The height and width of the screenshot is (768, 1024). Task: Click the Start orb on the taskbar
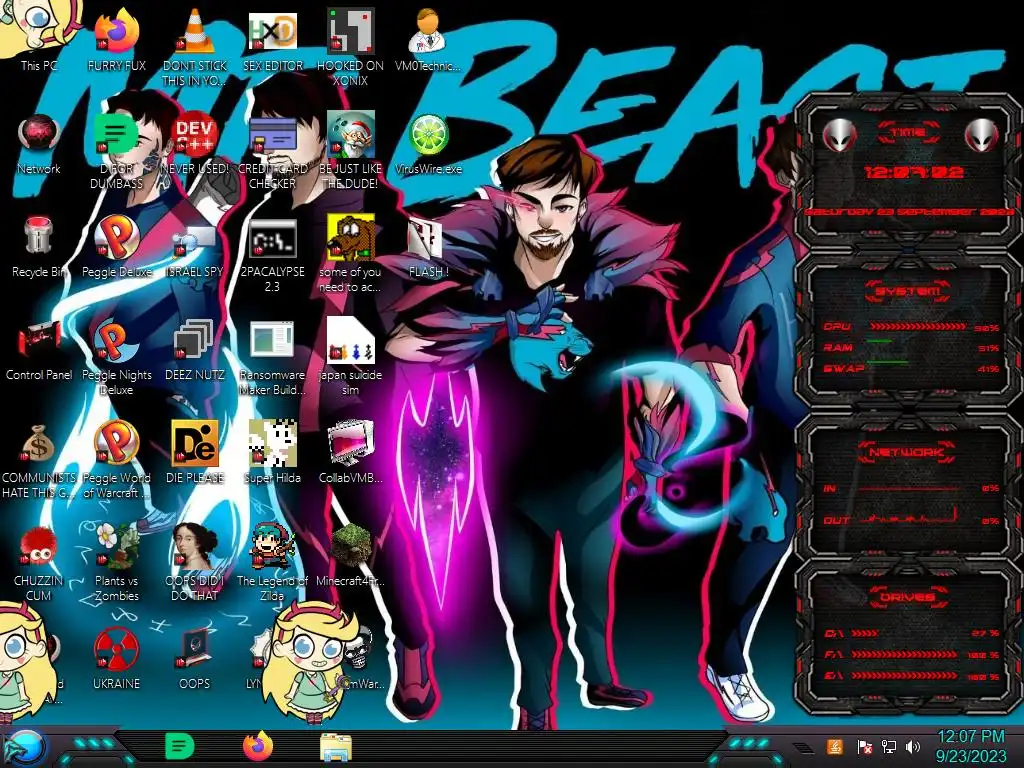coord(26,748)
